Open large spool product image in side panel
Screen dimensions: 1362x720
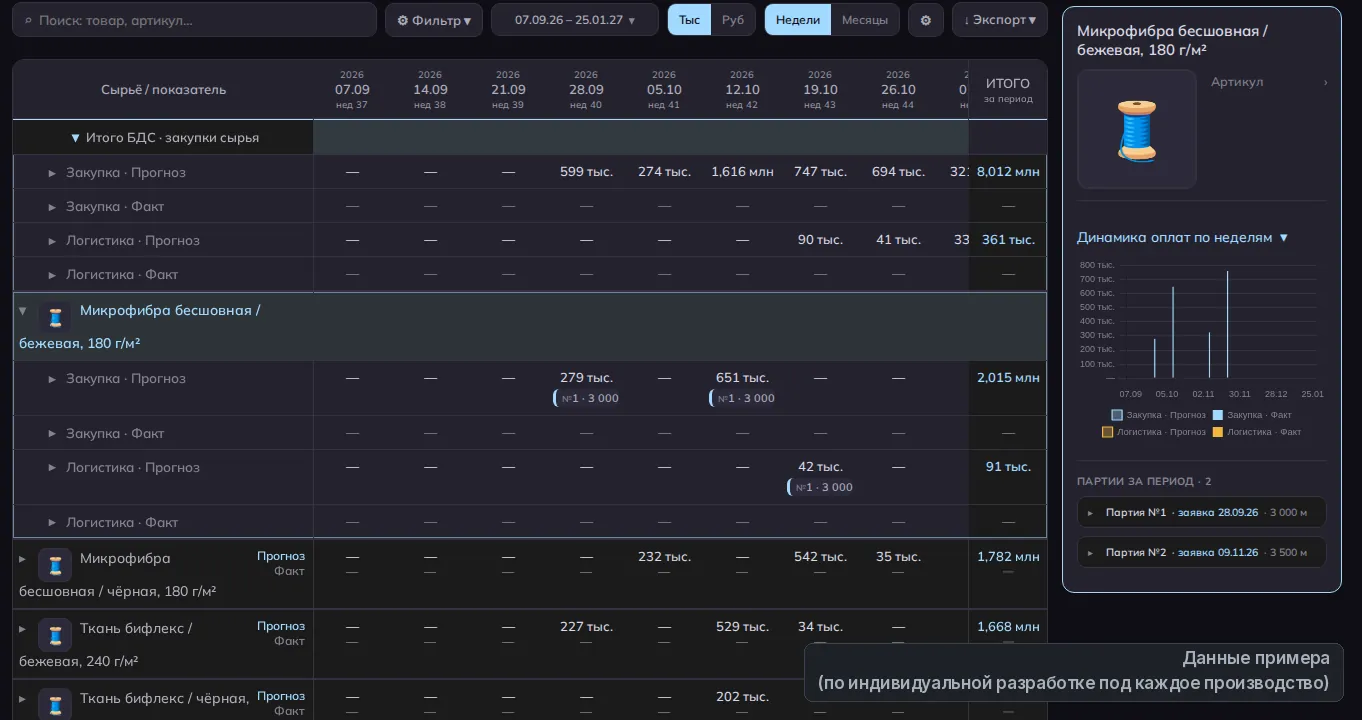(1136, 130)
